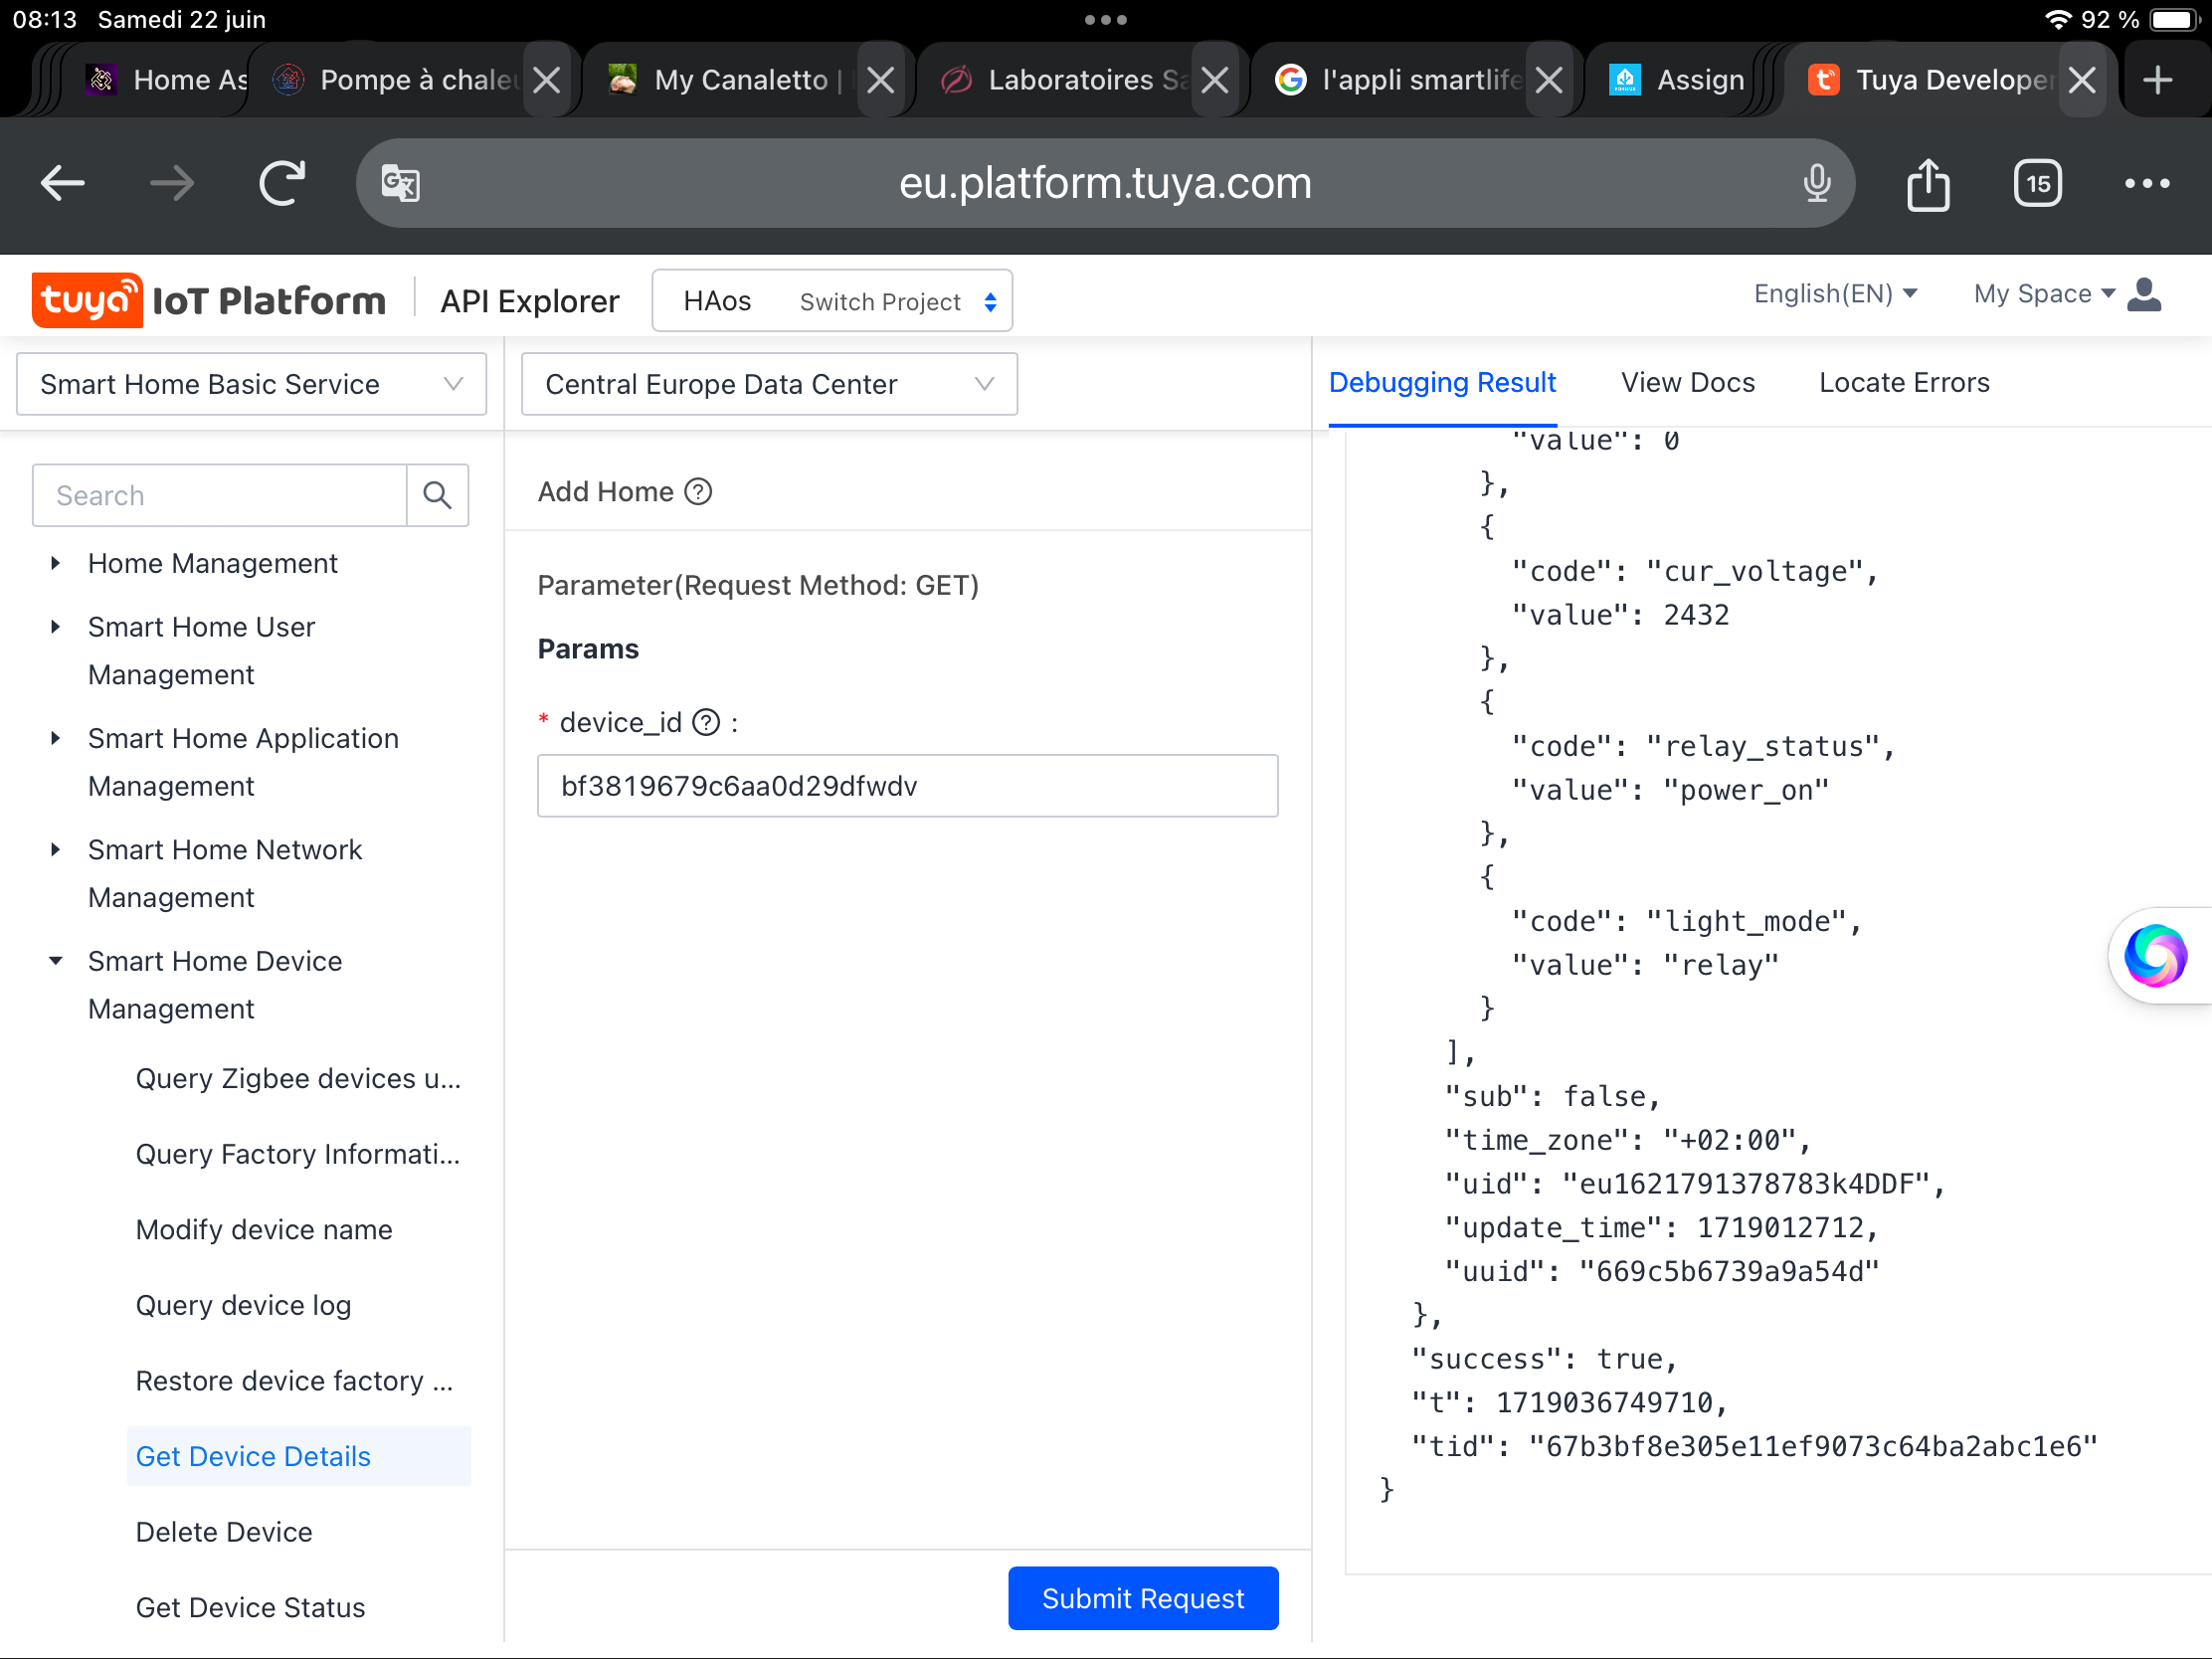Click the "success": true line
The image size is (2212, 1659).
1543,1359
